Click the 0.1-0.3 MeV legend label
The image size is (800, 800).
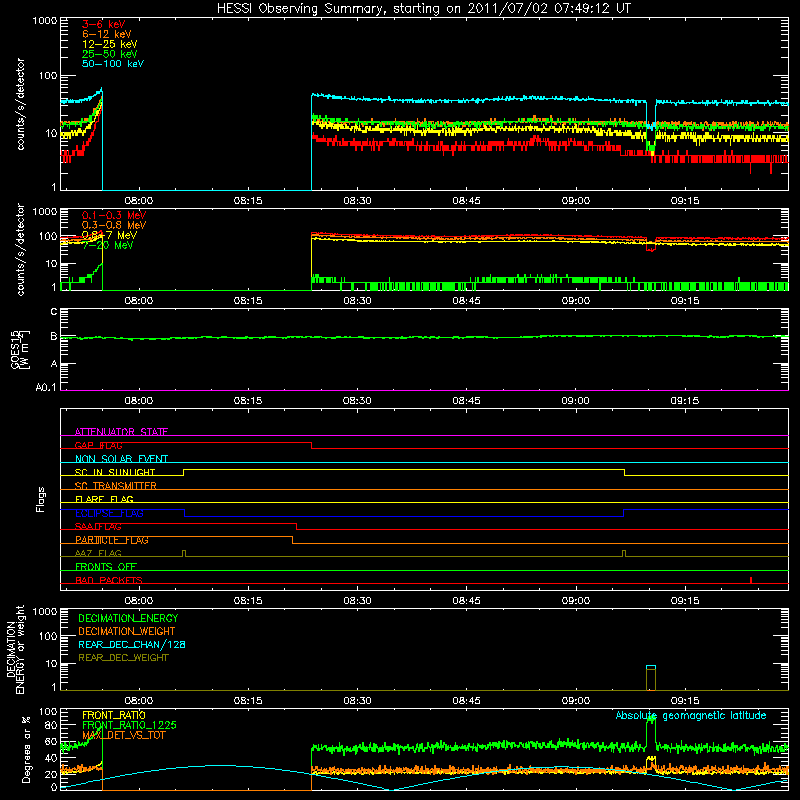tap(114, 215)
